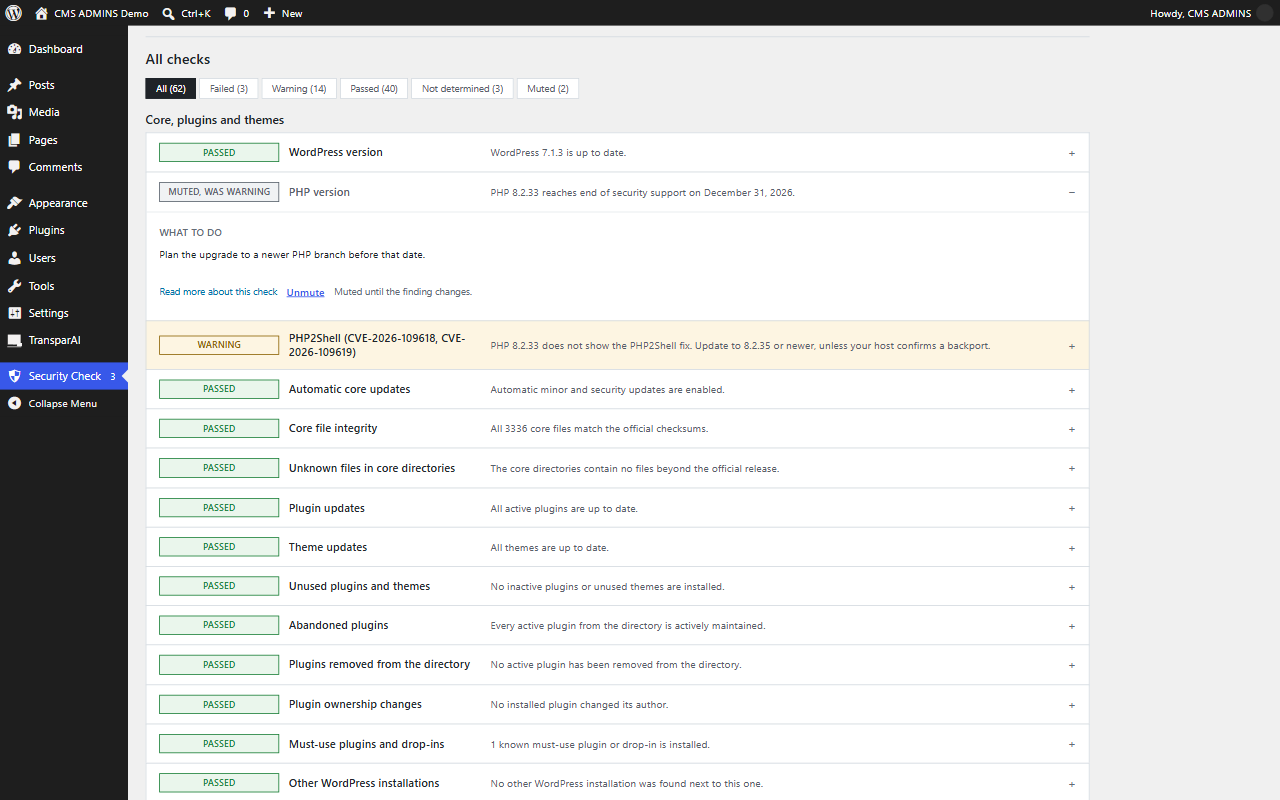
Task: Click the Users person icon
Action: coord(14,258)
